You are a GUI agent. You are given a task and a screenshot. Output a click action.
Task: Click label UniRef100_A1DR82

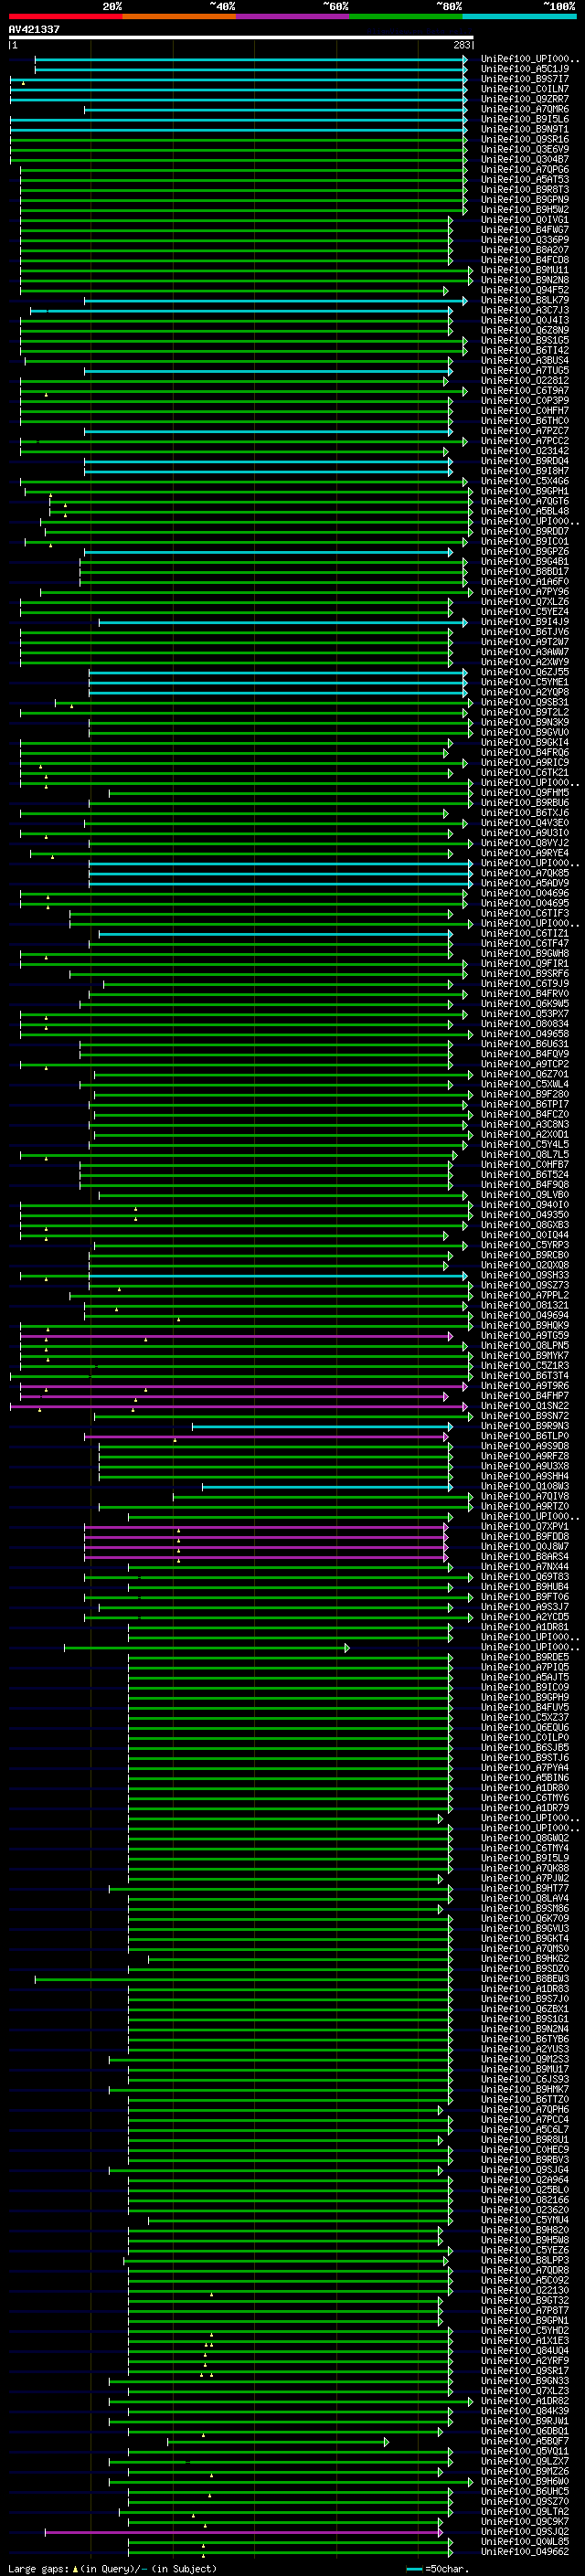coord(525,2401)
